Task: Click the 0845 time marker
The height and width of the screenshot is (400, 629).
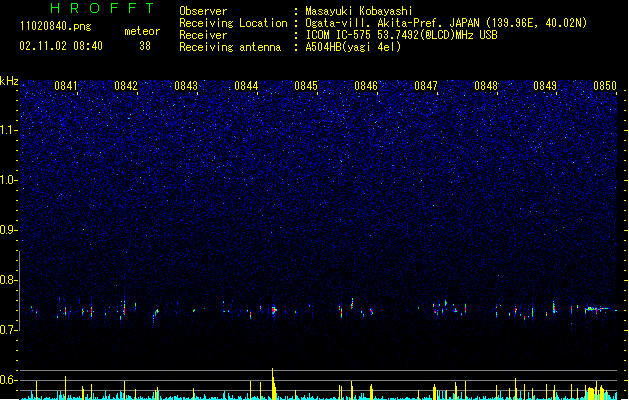Action: tap(306, 86)
